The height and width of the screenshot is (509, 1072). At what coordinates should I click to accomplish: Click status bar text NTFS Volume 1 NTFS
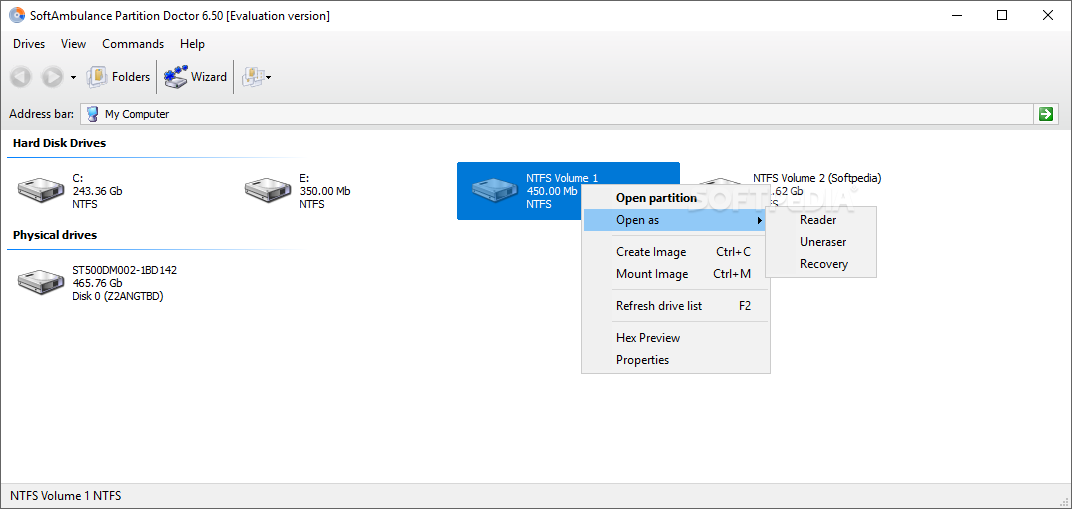tap(66, 496)
